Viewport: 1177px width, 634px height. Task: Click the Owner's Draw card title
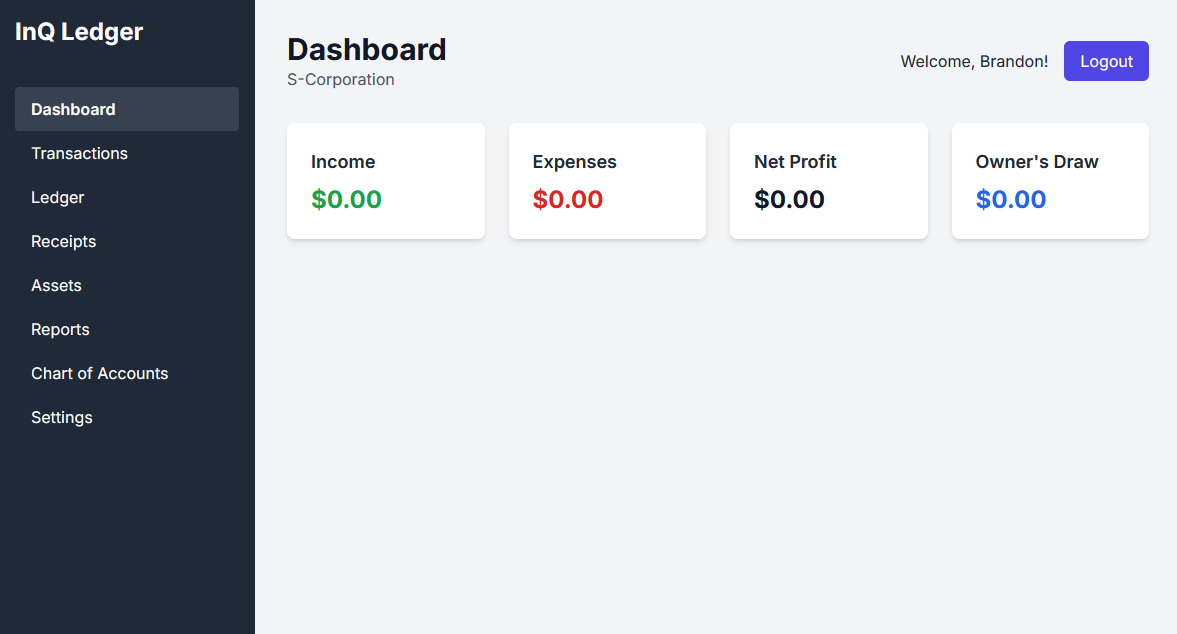coord(1037,162)
